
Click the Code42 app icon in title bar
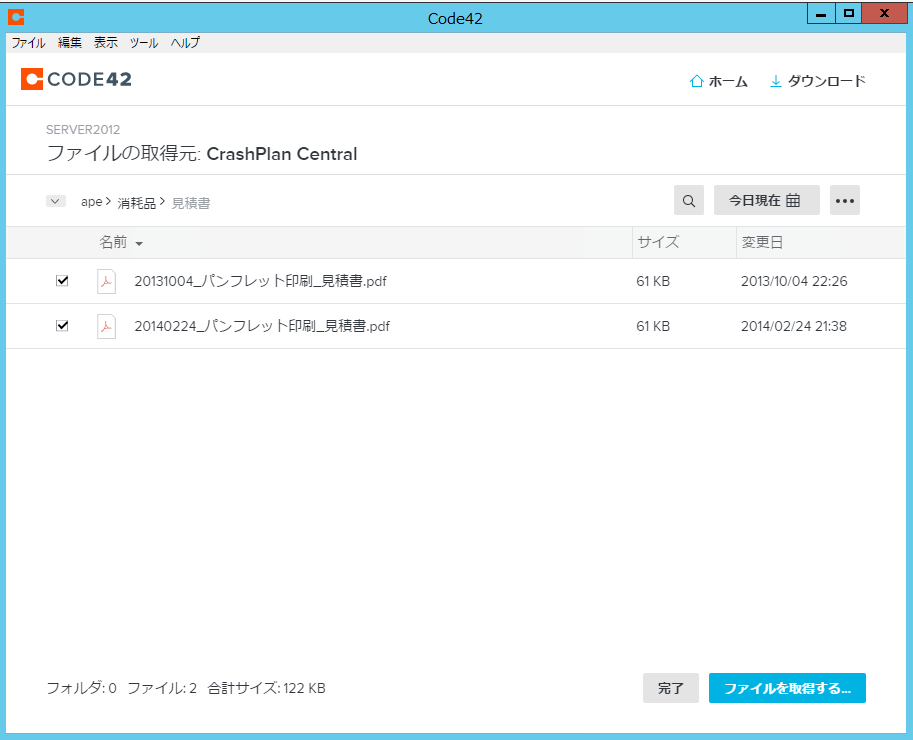[x=16, y=17]
